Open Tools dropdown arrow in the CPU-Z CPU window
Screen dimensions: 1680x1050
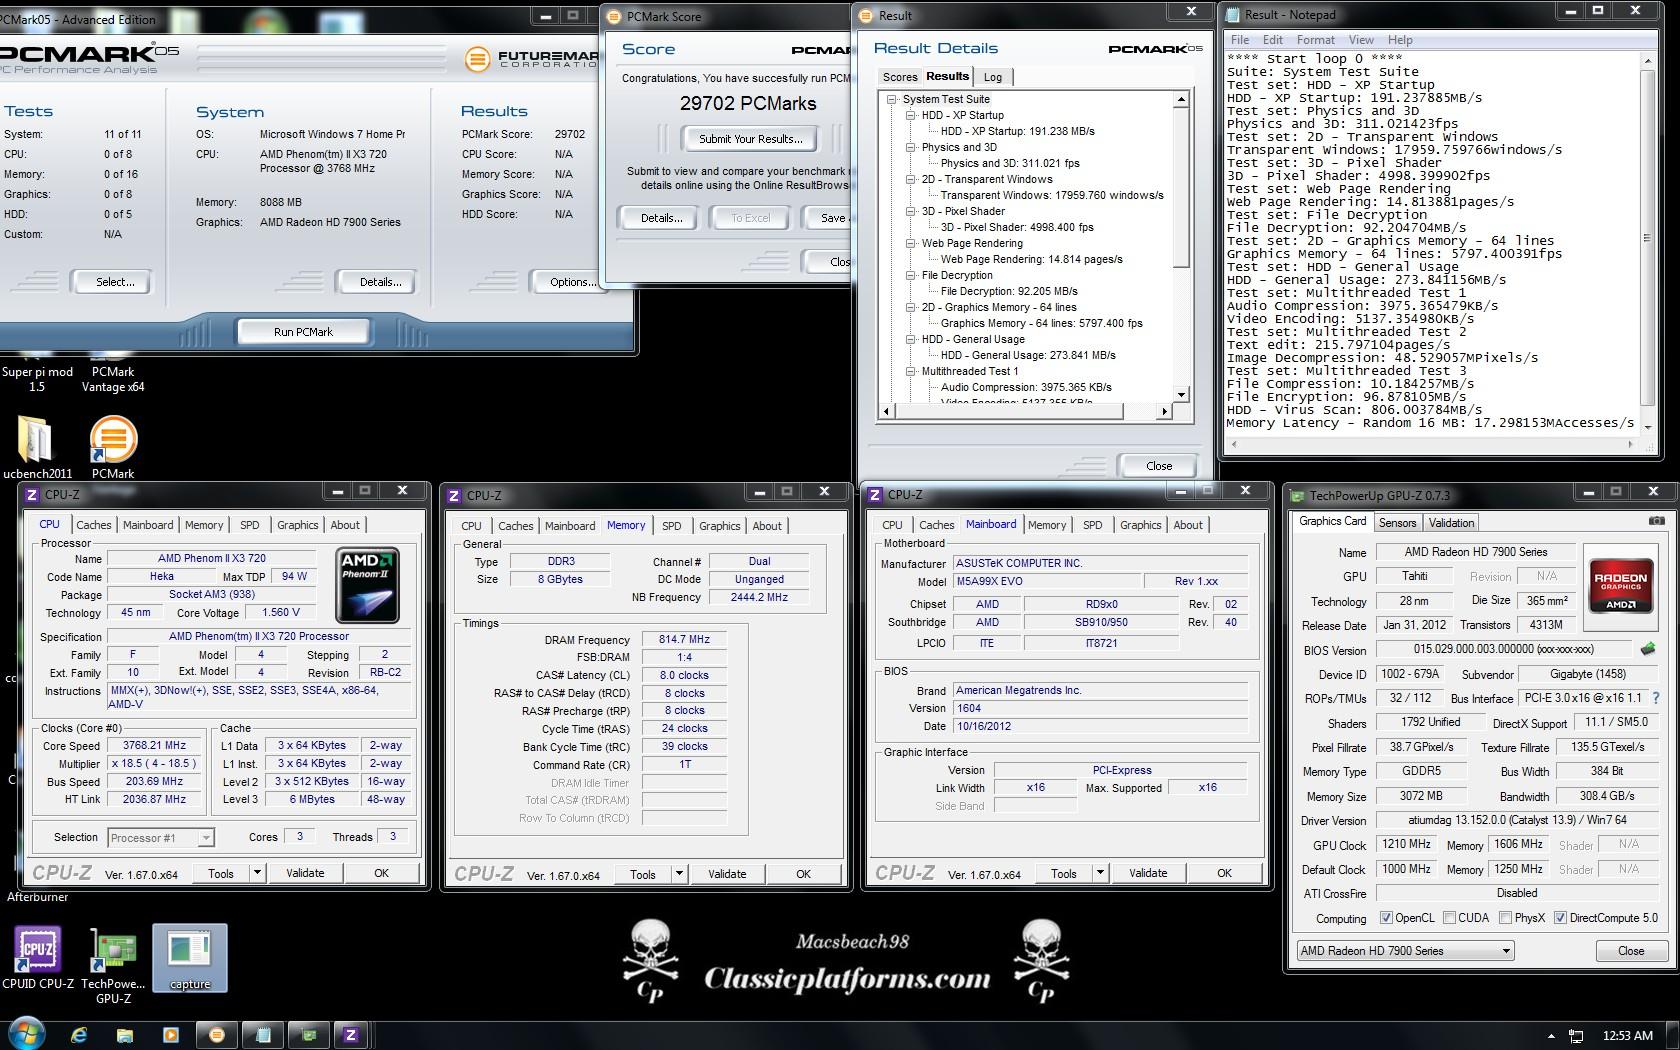coord(257,873)
